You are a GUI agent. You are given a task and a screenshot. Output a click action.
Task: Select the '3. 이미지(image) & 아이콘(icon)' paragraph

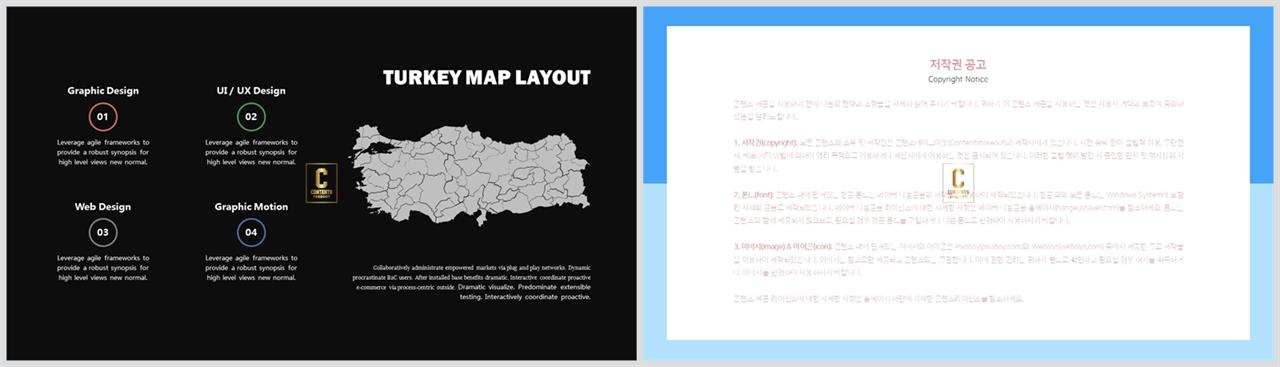click(958, 259)
